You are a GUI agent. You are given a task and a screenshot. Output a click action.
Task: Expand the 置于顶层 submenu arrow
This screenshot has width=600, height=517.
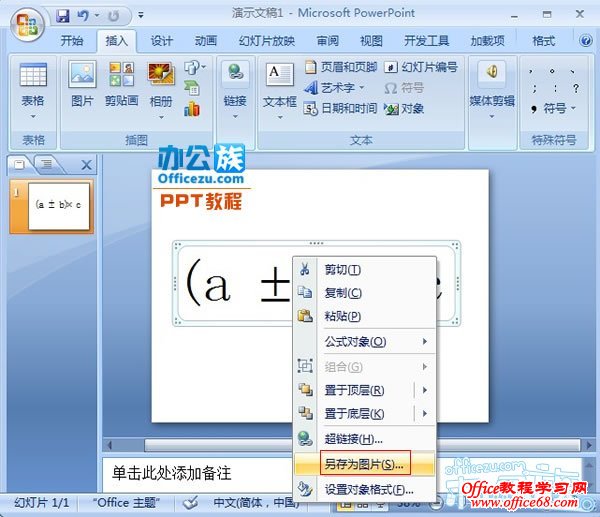pos(425,390)
